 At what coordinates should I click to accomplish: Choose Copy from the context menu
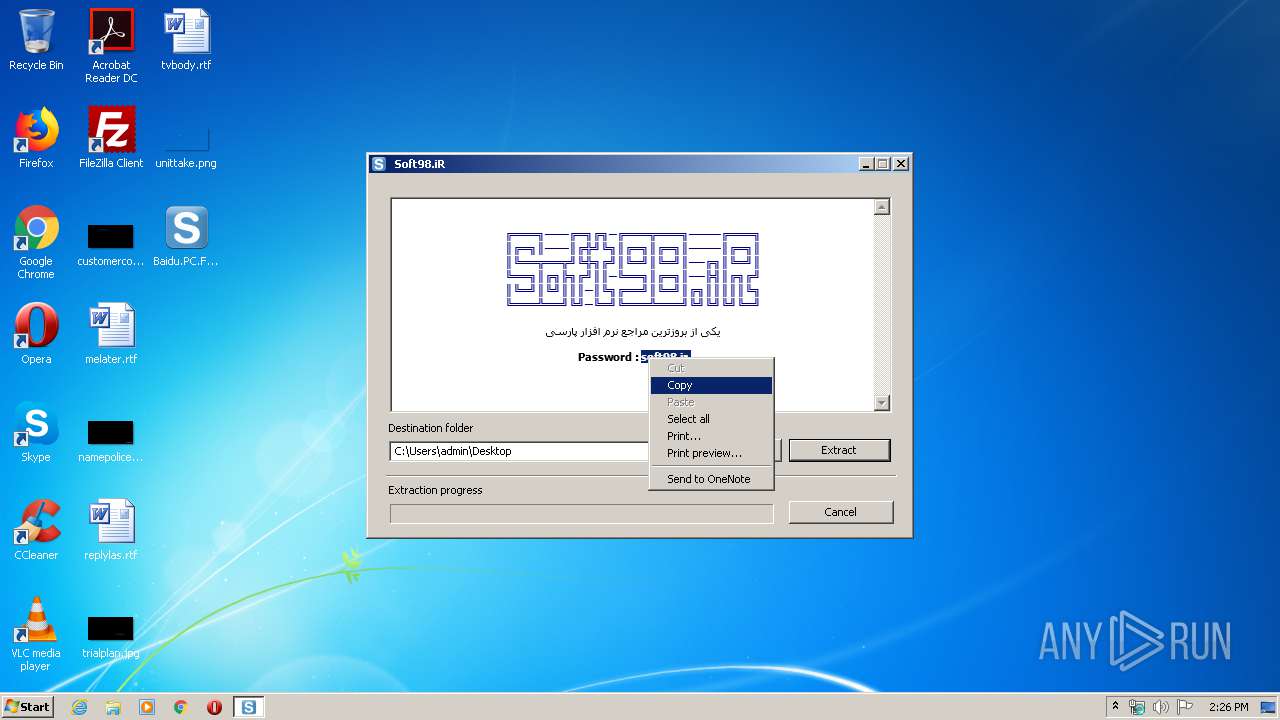point(711,385)
